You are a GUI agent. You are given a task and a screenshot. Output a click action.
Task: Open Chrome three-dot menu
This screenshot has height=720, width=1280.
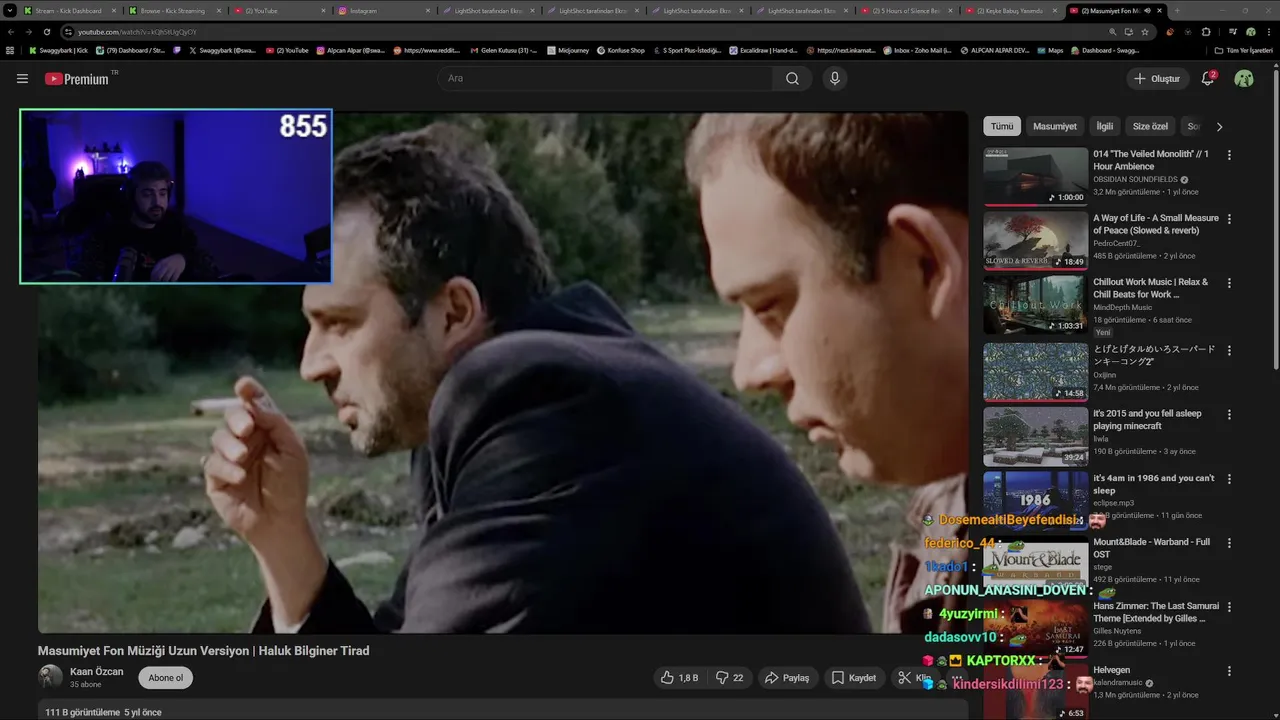click(1270, 32)
